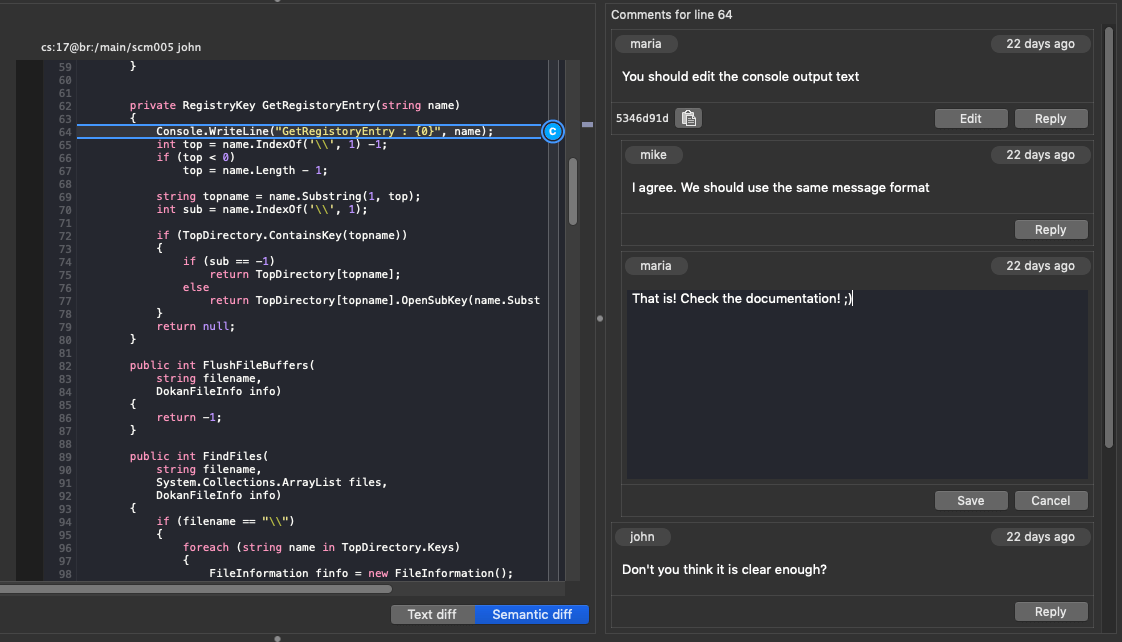The height and width of the screenshot is (642, 1122).
Task: Click the blue comment marker on line 64
Action: (552, 132)
